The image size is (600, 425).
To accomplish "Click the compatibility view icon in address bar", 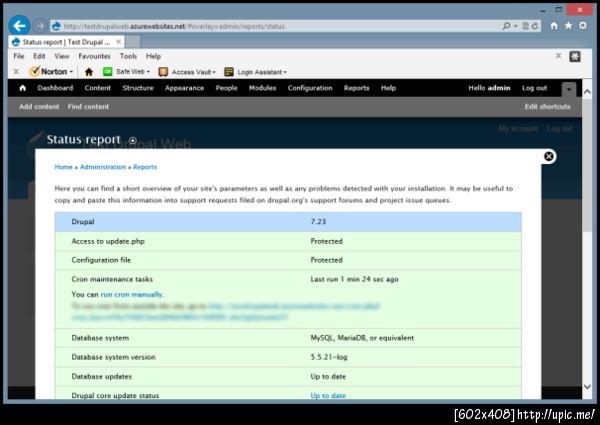I will tap(525, 26).
